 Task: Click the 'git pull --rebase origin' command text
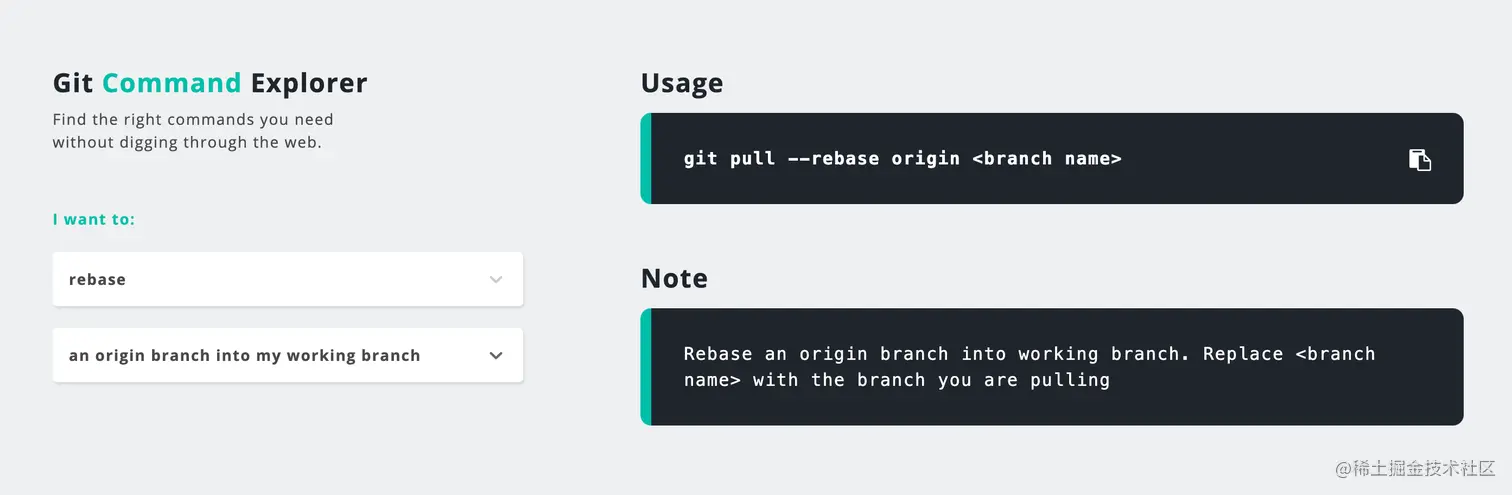point(822,159)
